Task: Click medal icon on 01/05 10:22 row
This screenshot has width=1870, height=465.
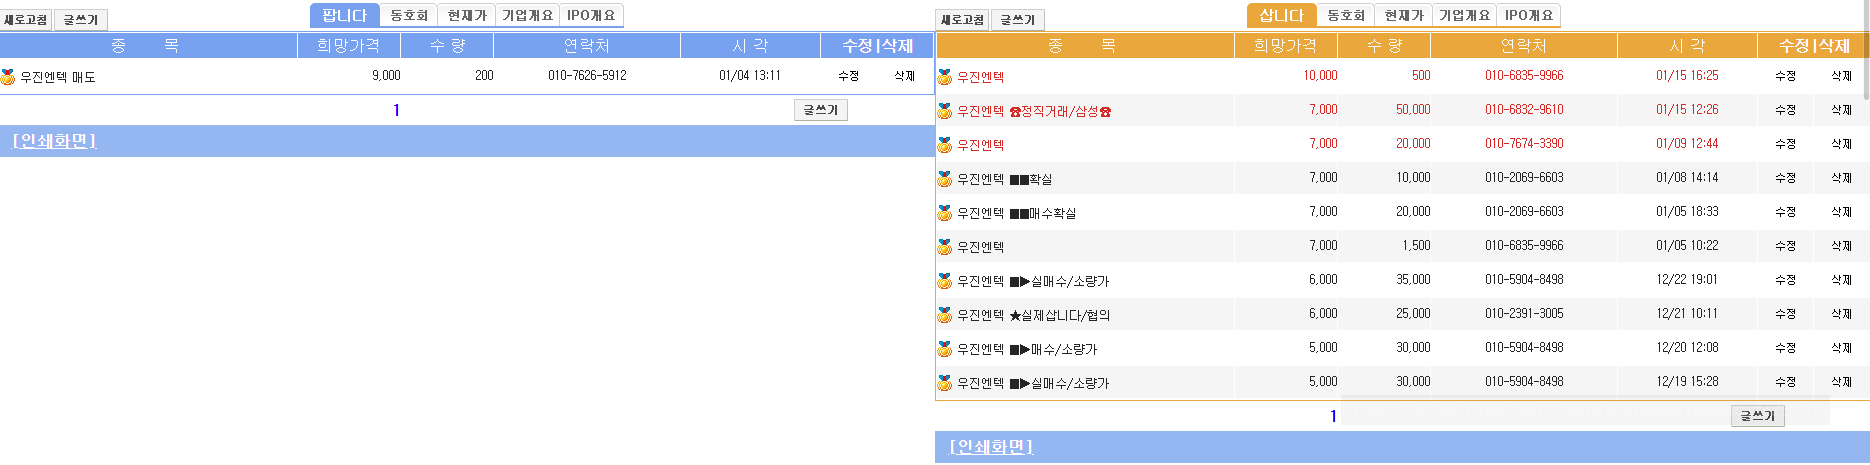Action: coord(944,247)
